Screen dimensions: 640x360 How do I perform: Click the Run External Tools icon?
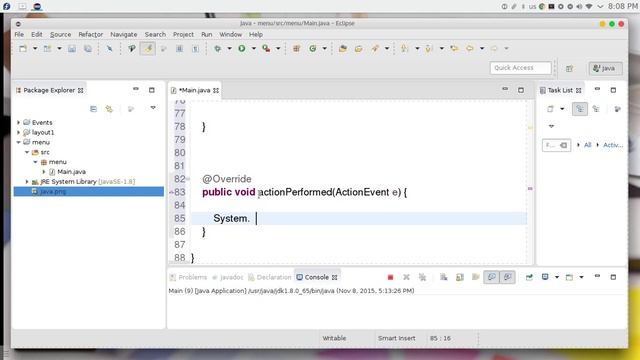266,49
